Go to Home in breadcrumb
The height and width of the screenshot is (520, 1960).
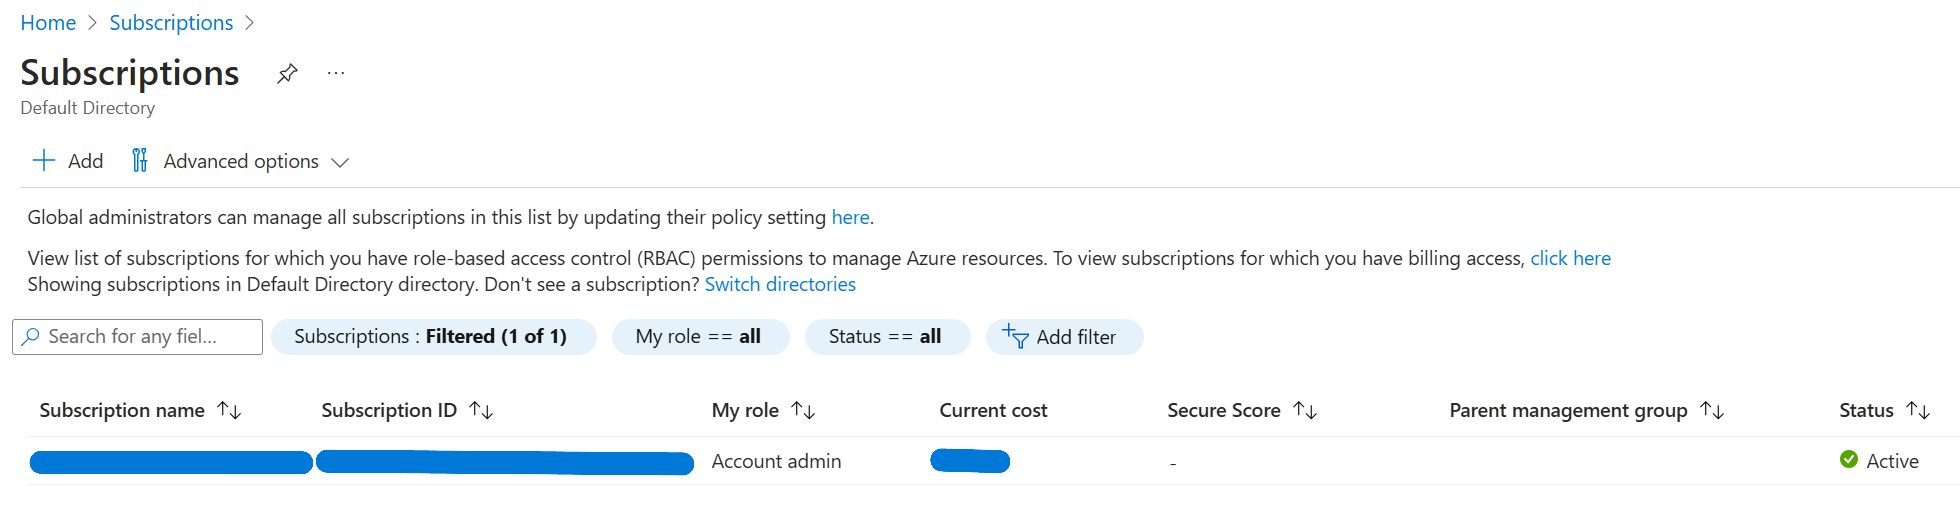click(48, 23)
